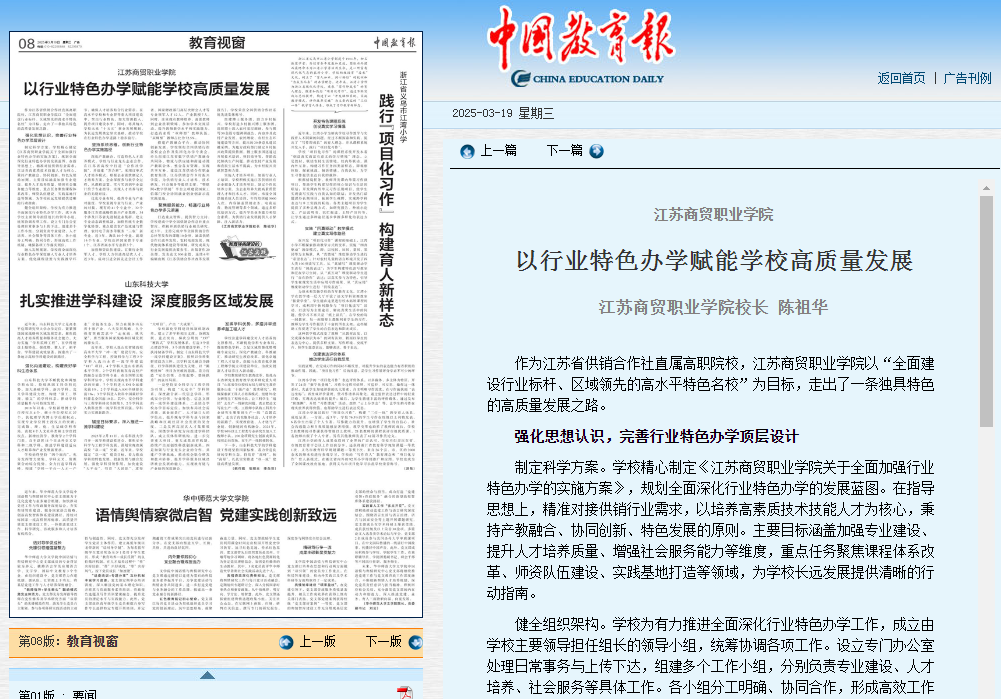This screenshot has height=699, width=1001.
Task: Click the China Education Daily emblem icon
Action: (x=520, y=78)
